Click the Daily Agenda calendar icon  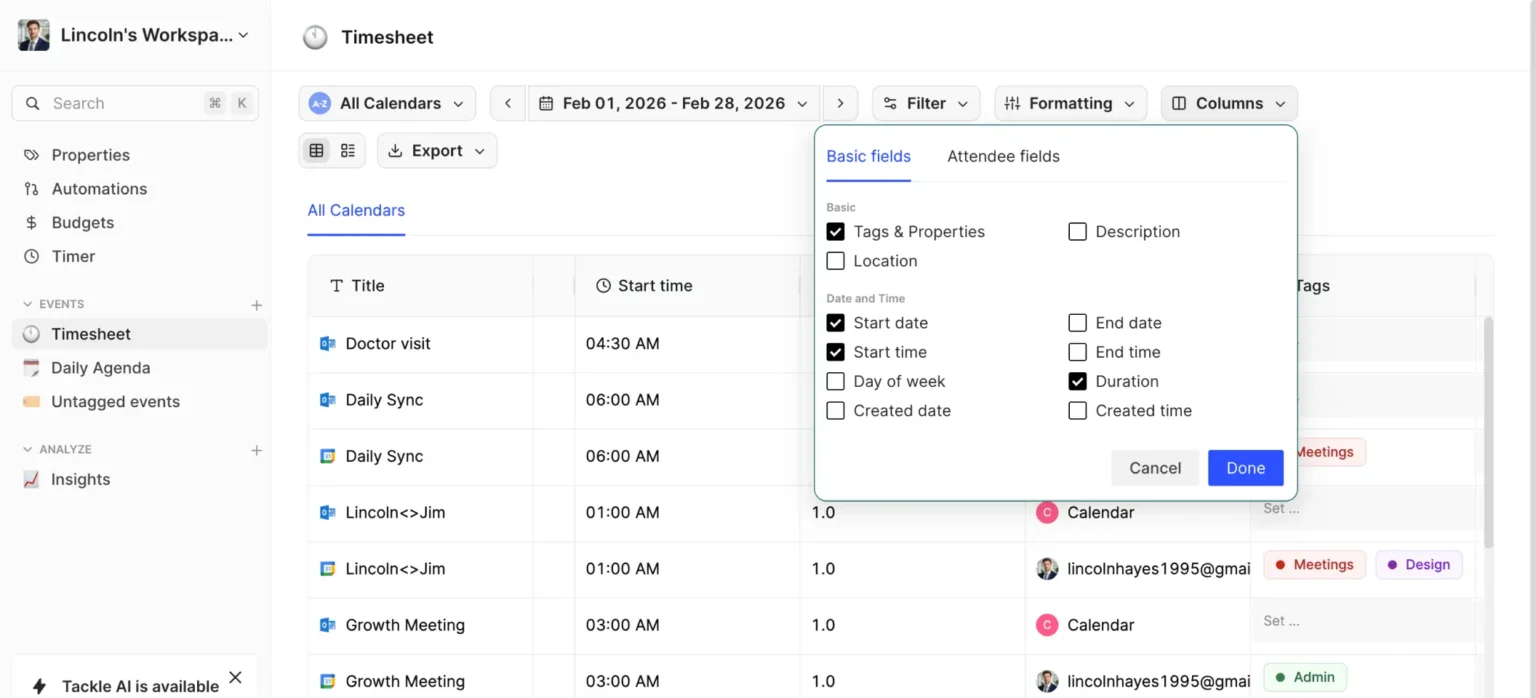click(x=32, y=368)
